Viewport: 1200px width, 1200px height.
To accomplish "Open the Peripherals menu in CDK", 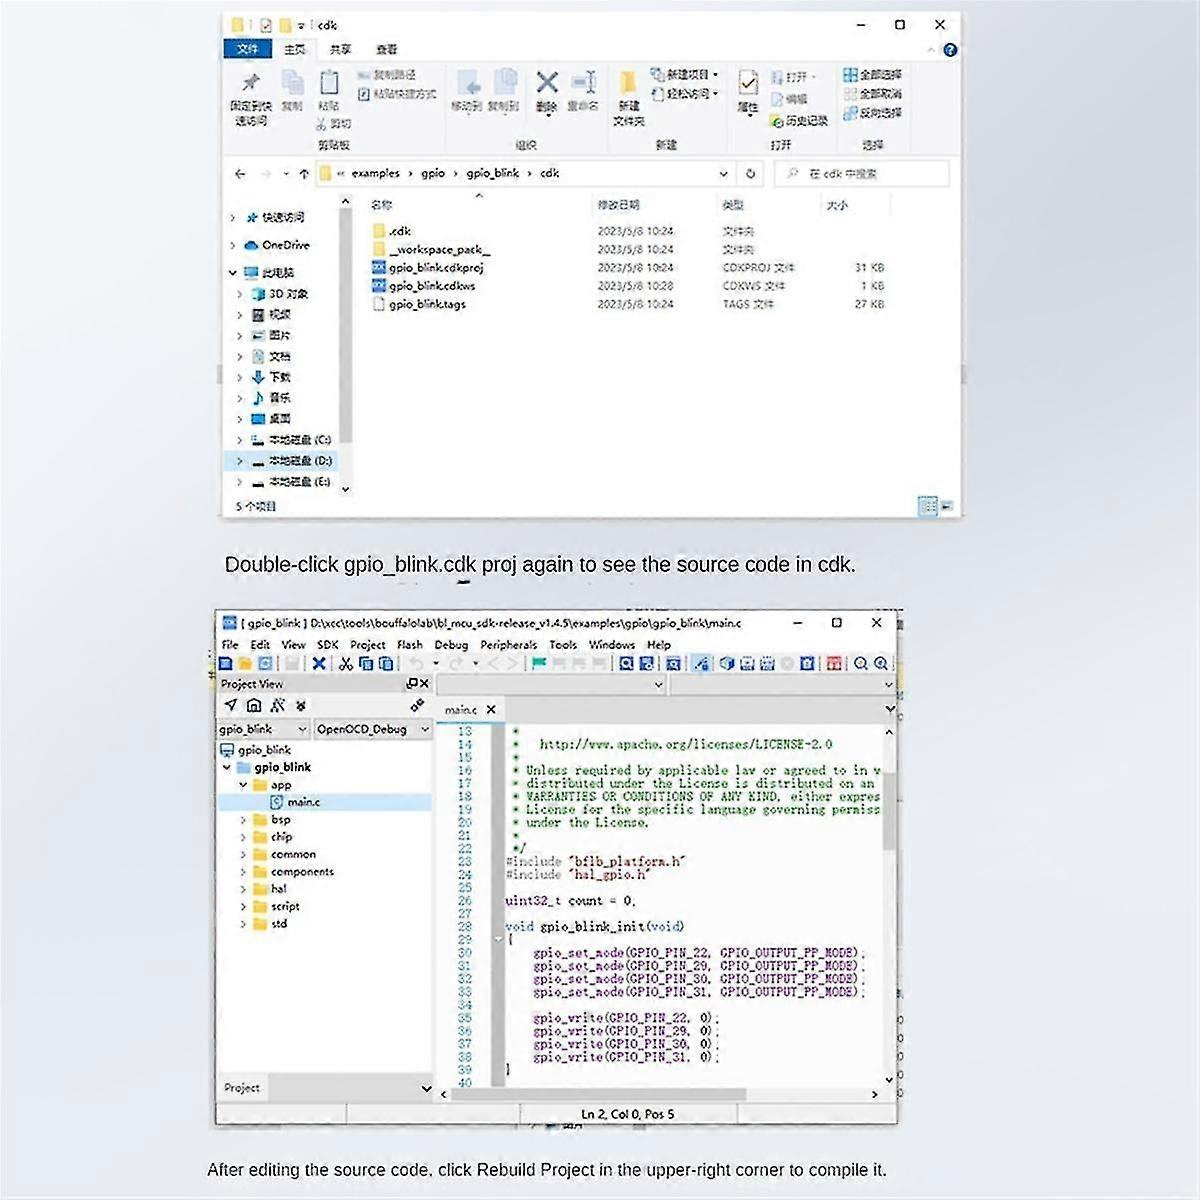I will 509,645.
